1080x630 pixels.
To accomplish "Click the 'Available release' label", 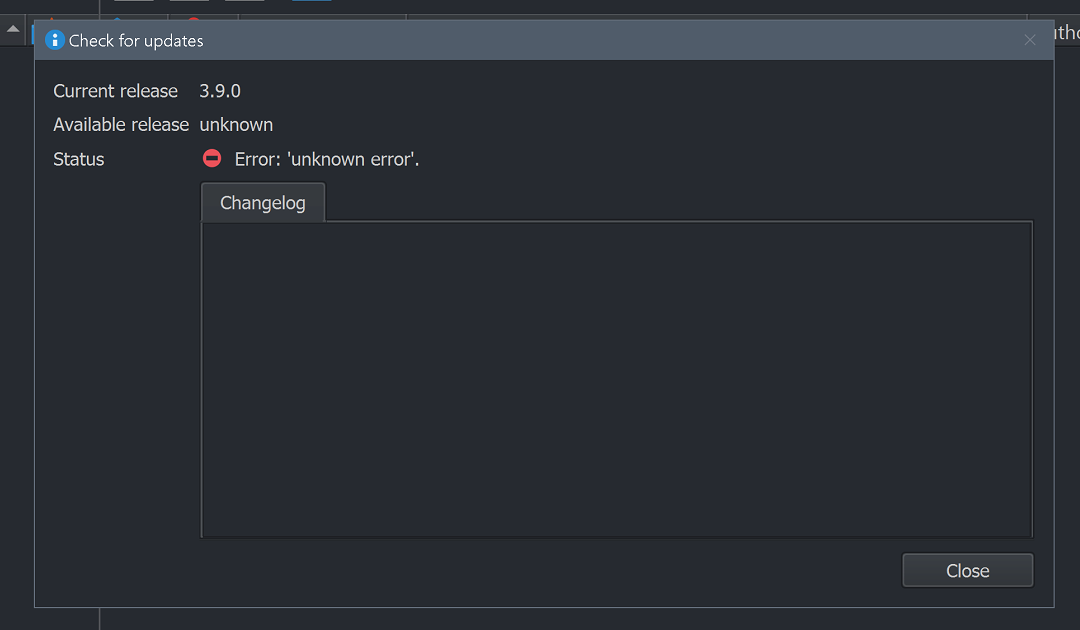I will click(x=121, y=125).
